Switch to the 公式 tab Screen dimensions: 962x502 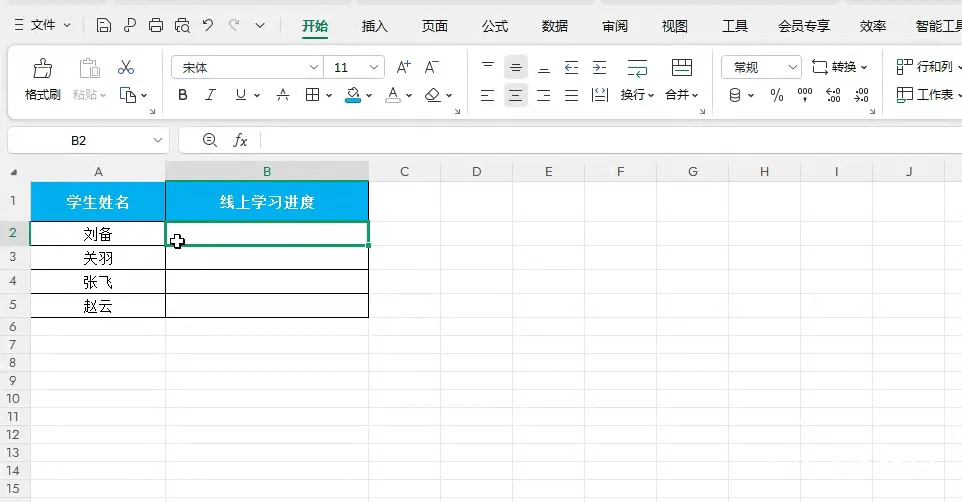pos(495,26)
